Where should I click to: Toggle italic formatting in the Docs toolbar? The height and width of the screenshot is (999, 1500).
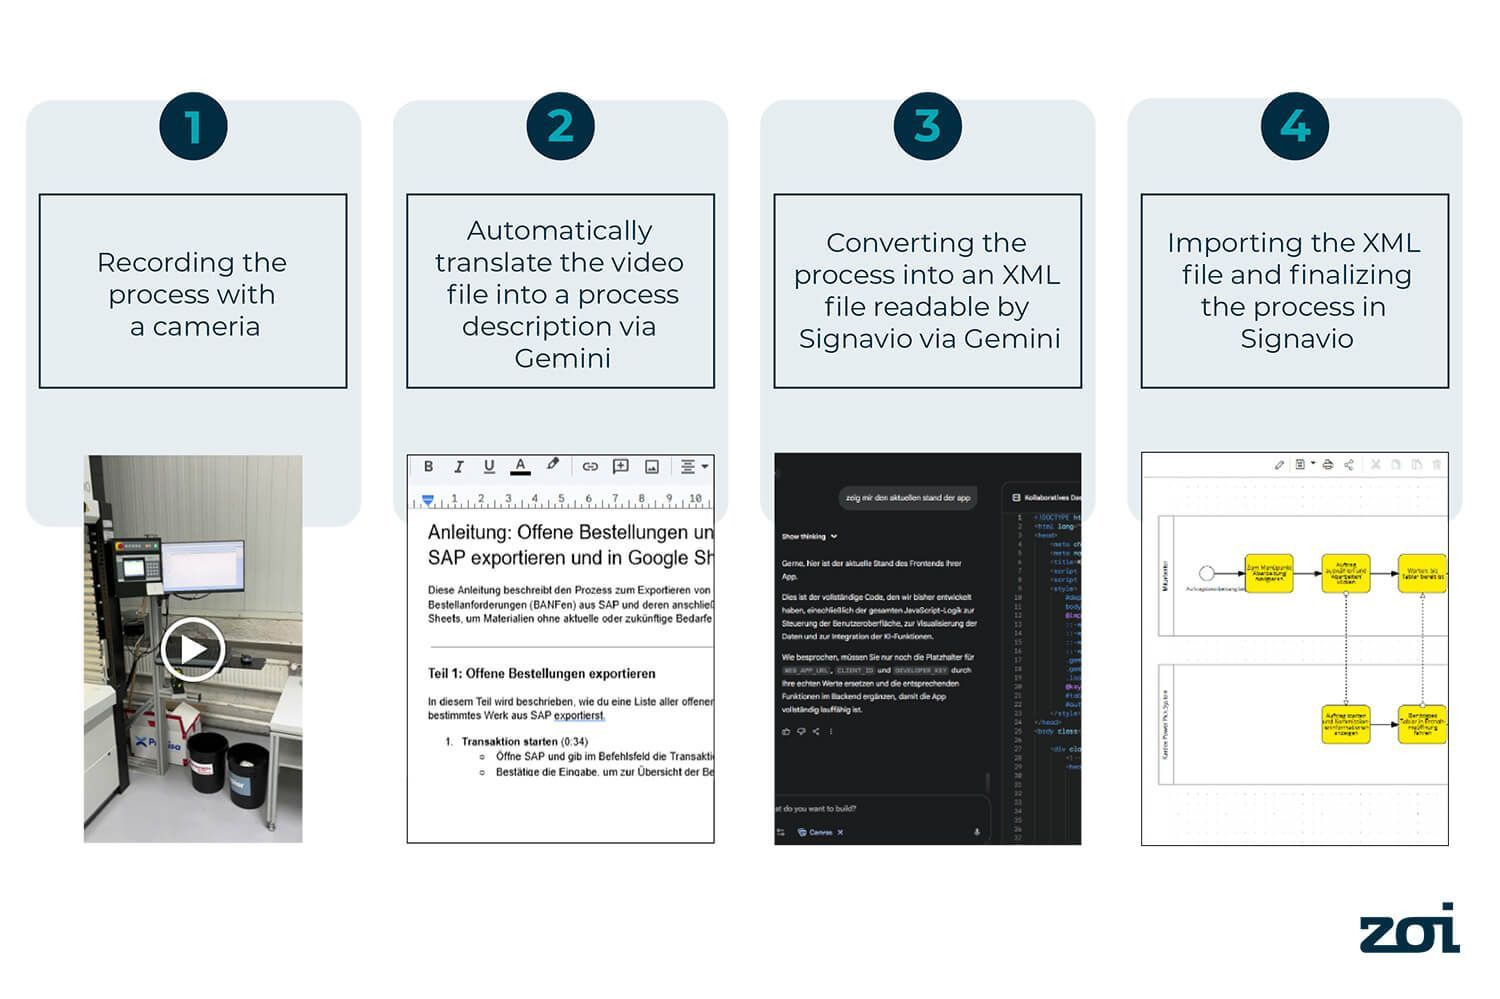click(x=459, y=466)
